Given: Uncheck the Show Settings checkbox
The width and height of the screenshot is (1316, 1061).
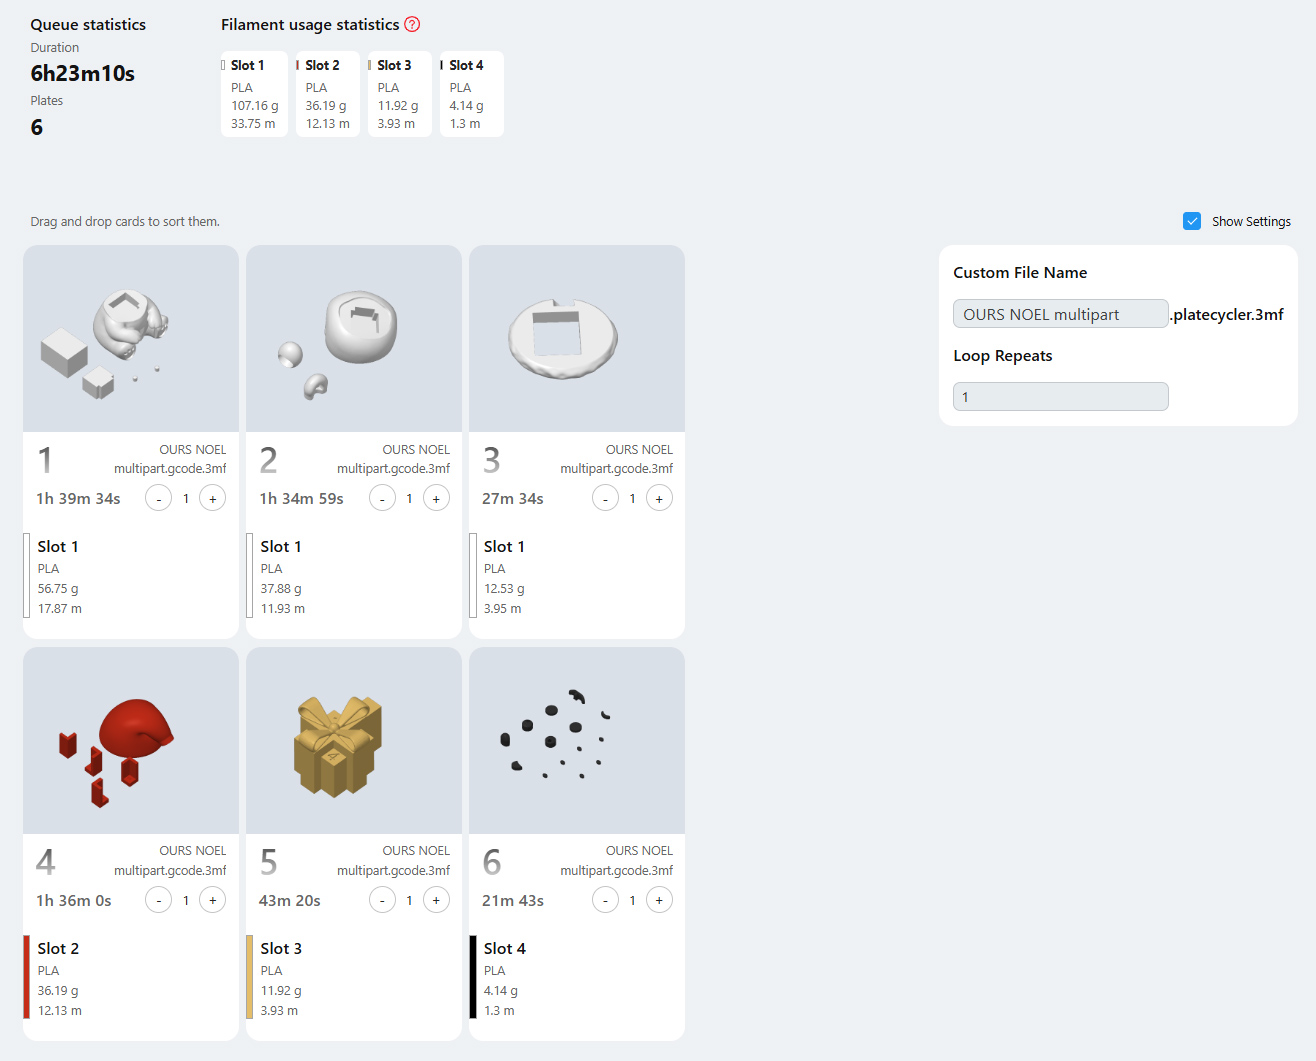Looking at the screenshot, I should 1192,221.
